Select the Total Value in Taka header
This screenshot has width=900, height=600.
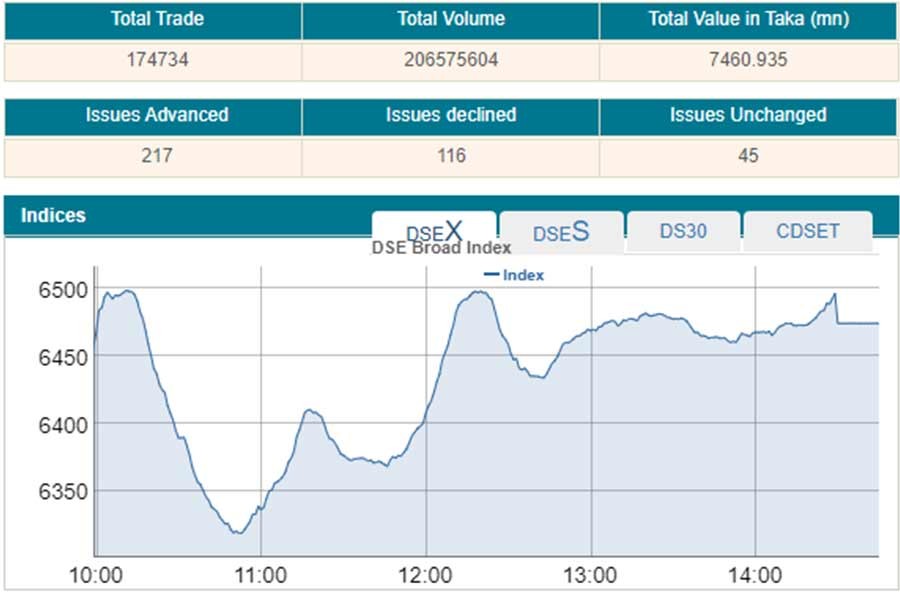(x=747, y=19)
